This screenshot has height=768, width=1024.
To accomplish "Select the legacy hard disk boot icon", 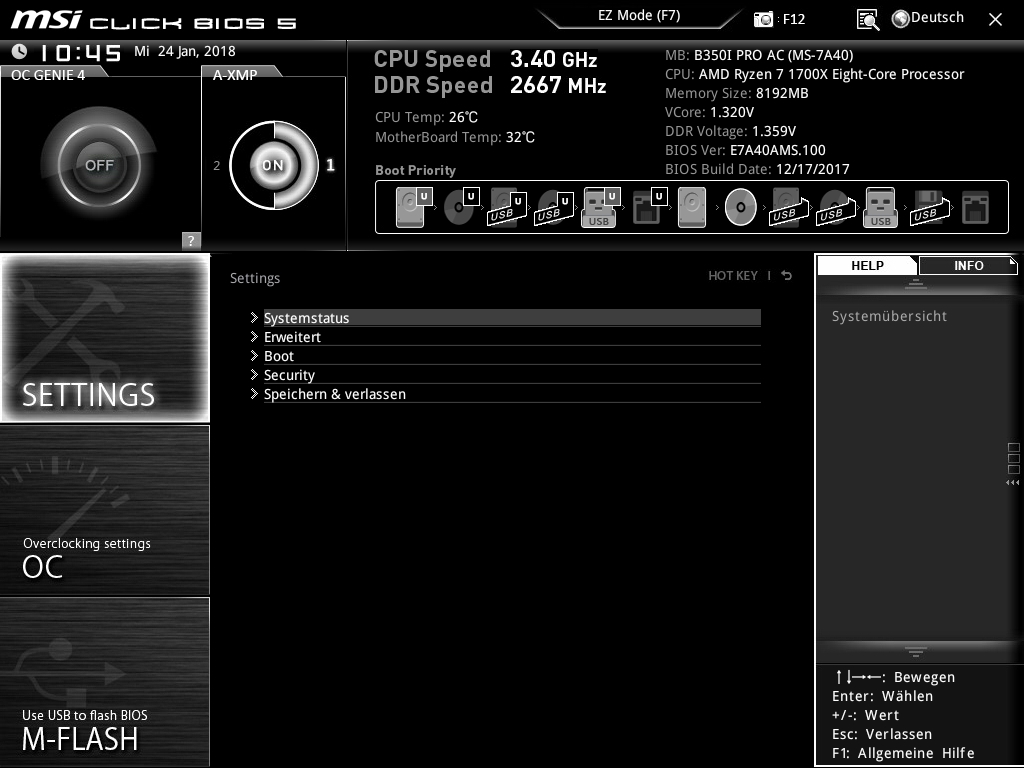I will click(692, 207).
